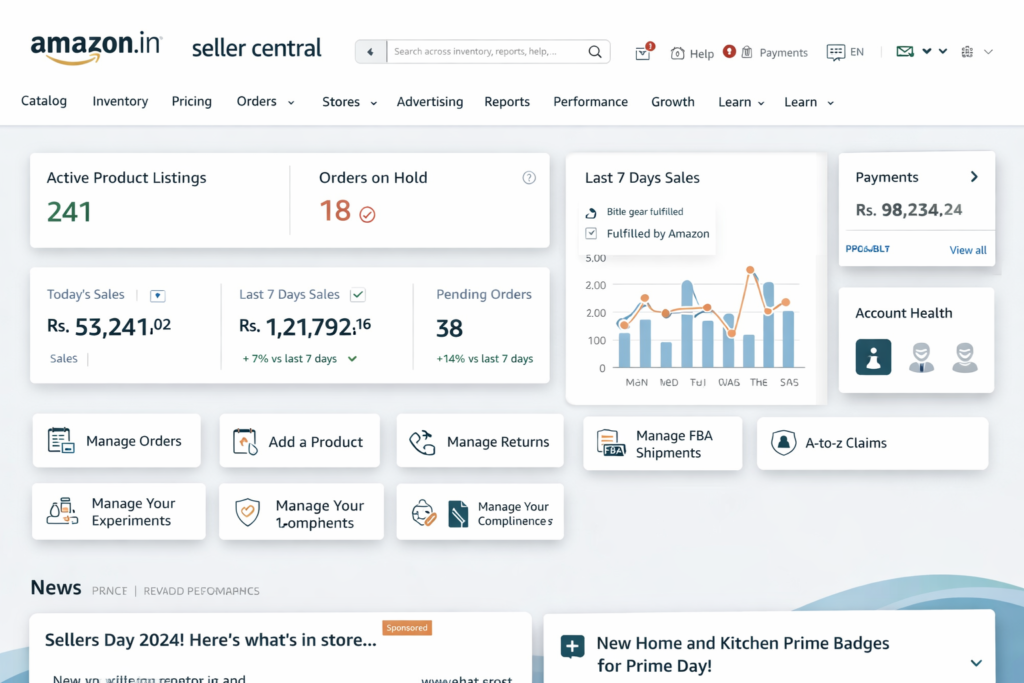Click the Pending Orders value 38

coord(449,328)
